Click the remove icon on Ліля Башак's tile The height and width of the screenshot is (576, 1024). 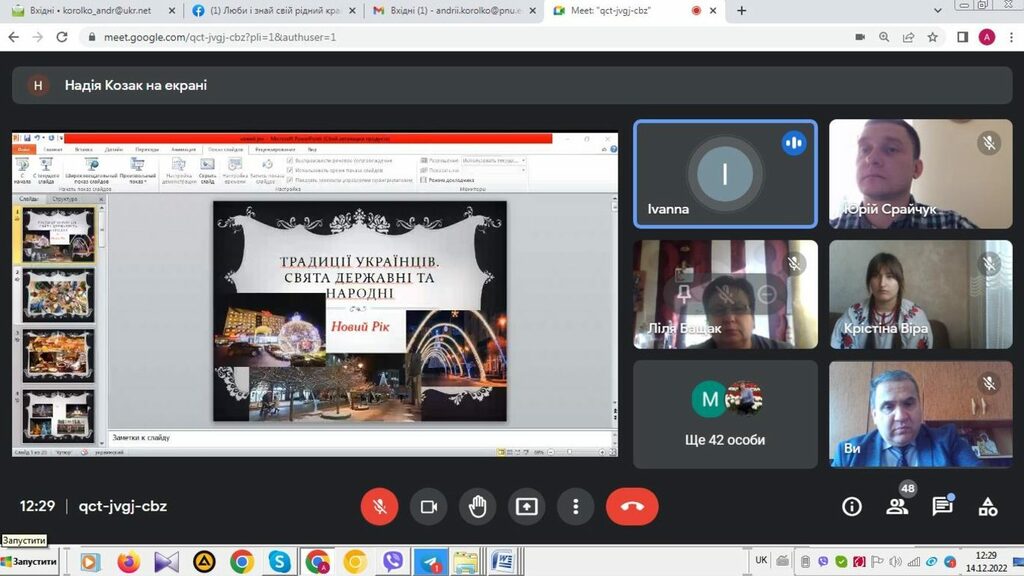pyautogui.click(x=767, y=293)
